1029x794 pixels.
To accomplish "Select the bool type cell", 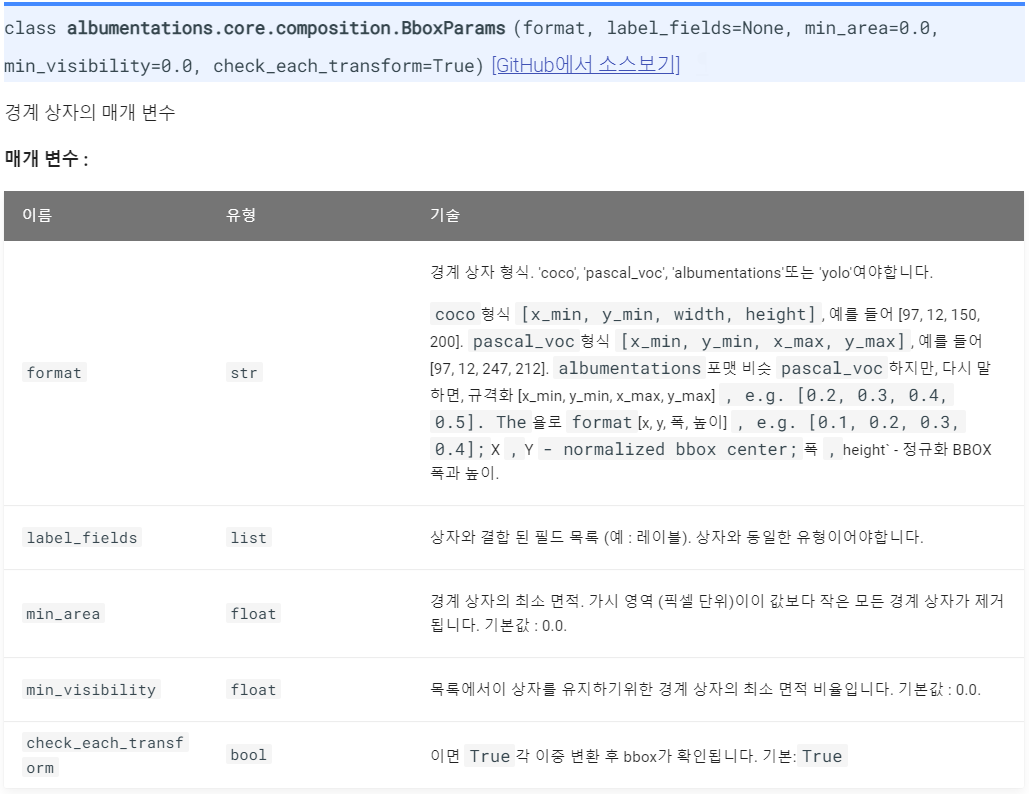I will click(249, 755).
